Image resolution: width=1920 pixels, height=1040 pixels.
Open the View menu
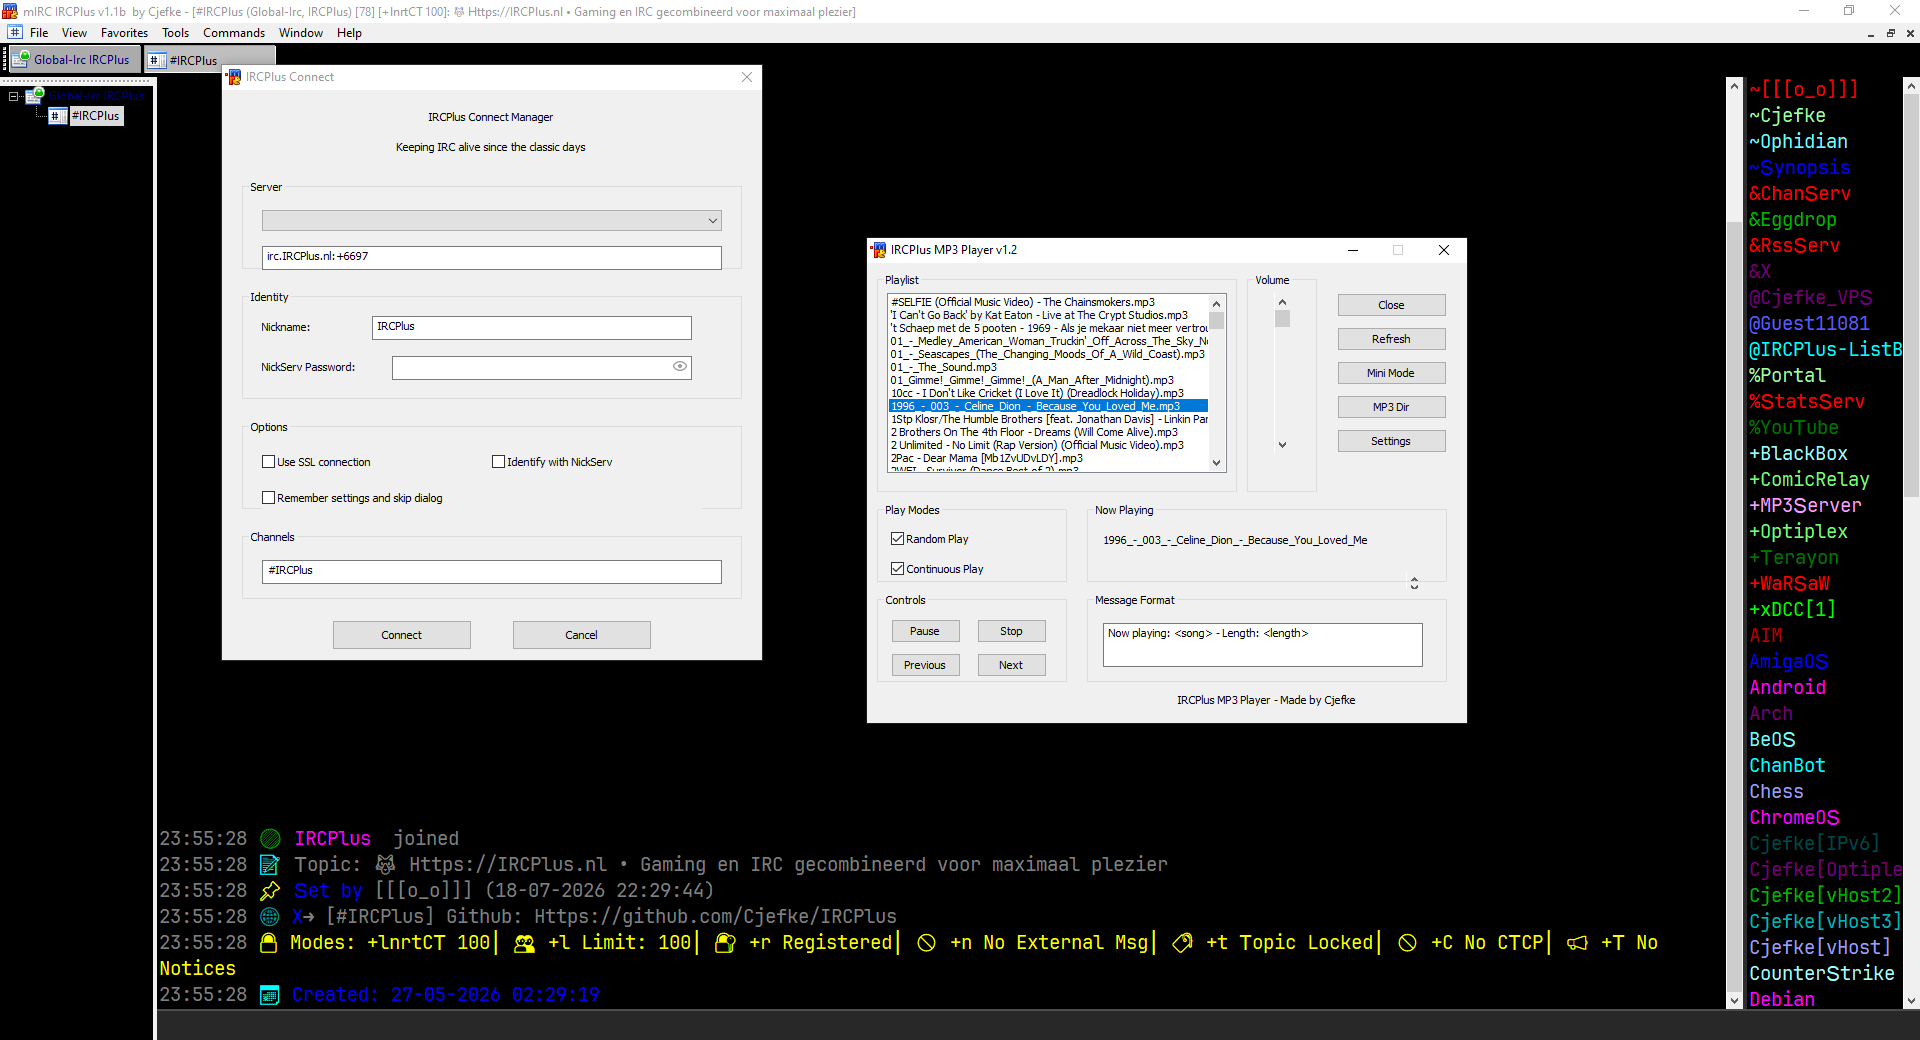[75, 33]
